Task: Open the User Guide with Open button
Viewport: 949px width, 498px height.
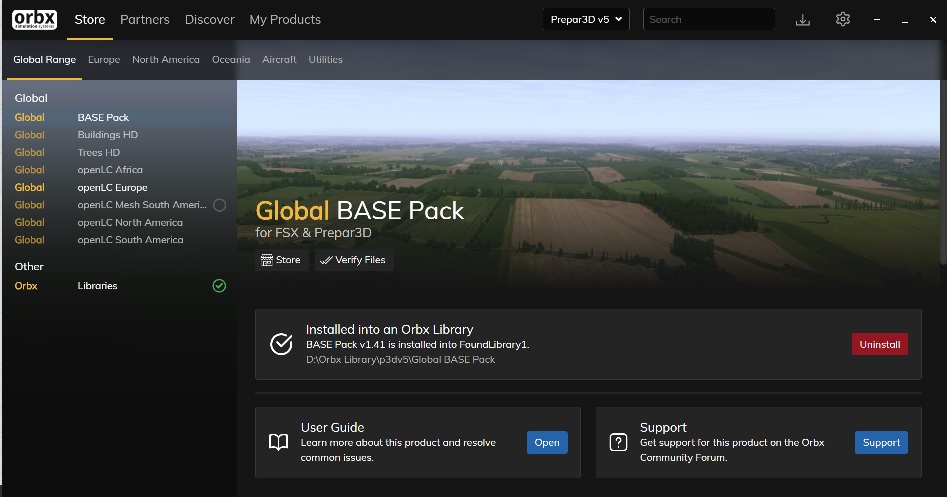Action: tap(547, 442)
